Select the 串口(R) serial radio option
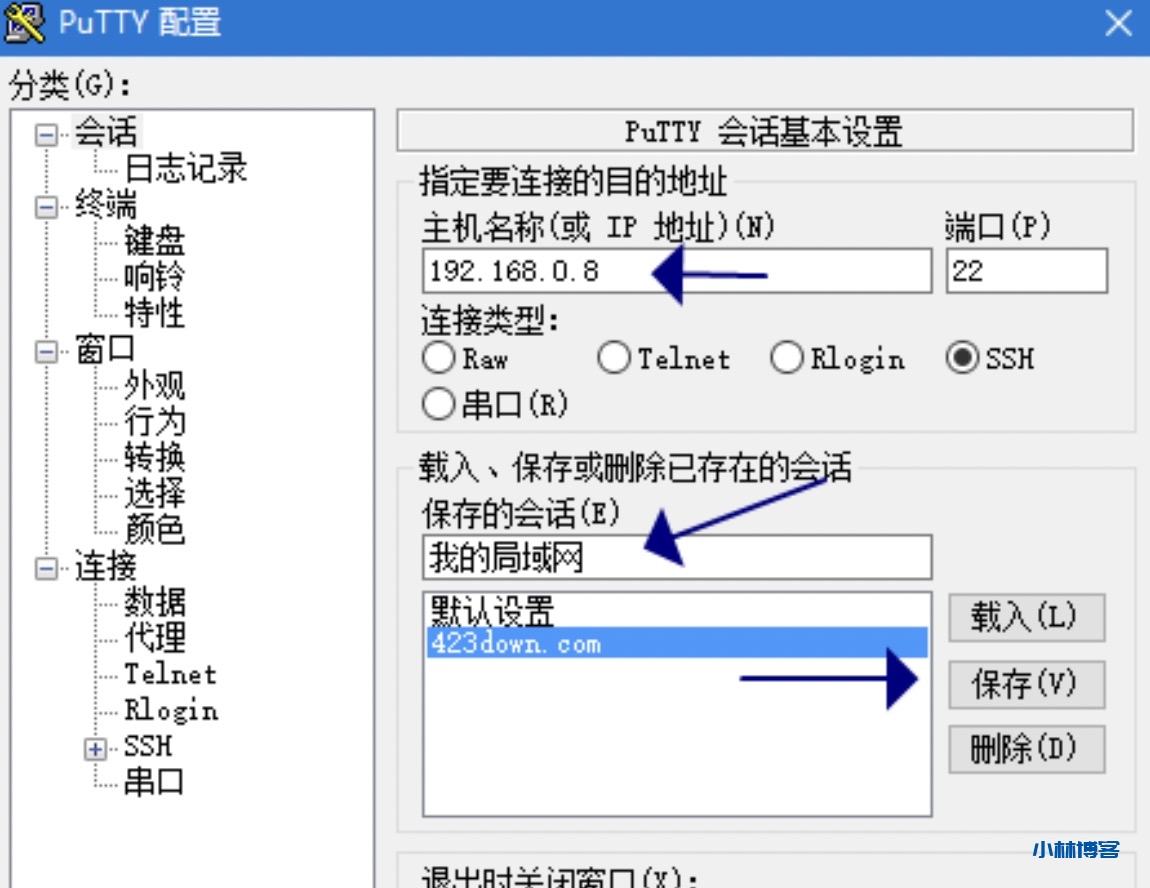This screenshot has height=888, width=1150. coord(439,404)
